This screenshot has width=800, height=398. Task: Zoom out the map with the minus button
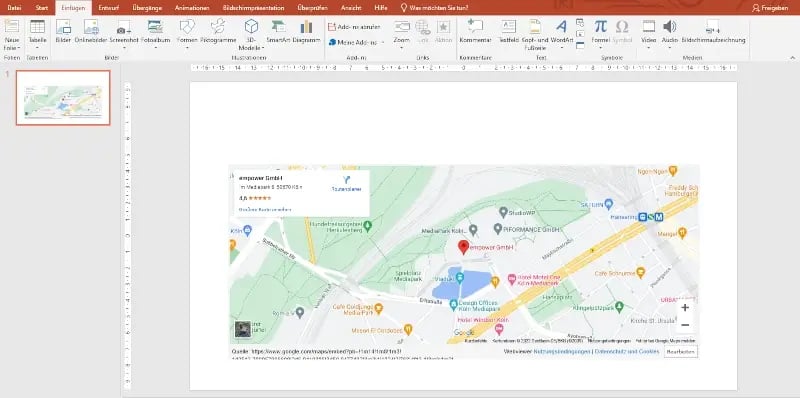(685, 325)
